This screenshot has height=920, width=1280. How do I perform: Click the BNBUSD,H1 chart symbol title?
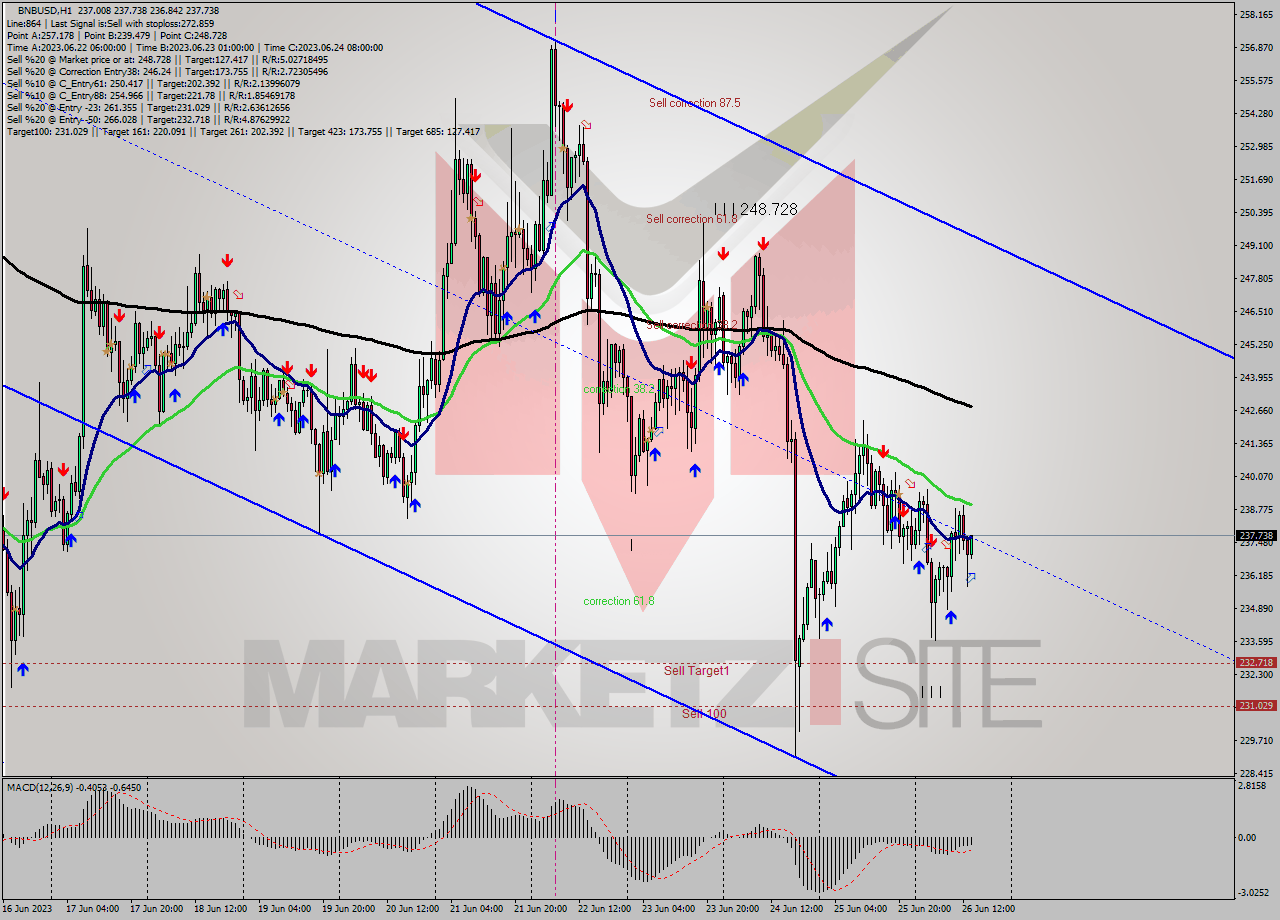coord(46,10)
